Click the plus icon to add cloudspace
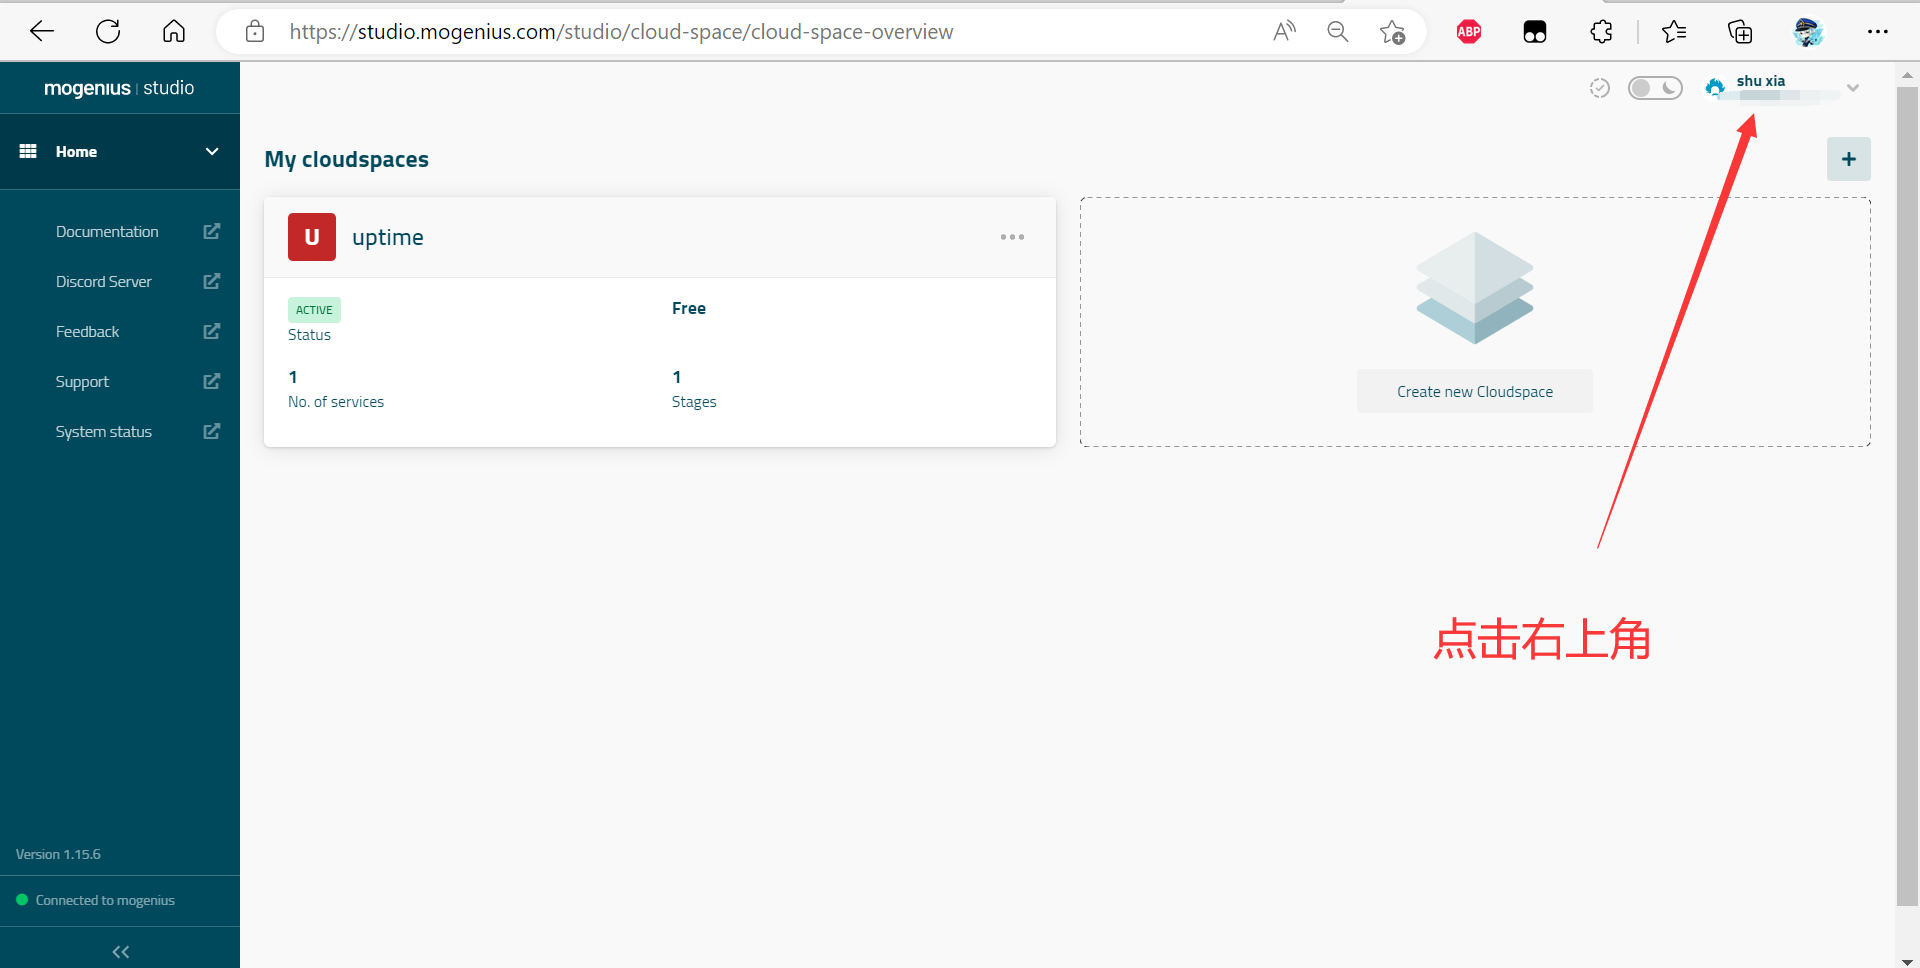The image size is (1920, 968). [x=1848, y=159]
